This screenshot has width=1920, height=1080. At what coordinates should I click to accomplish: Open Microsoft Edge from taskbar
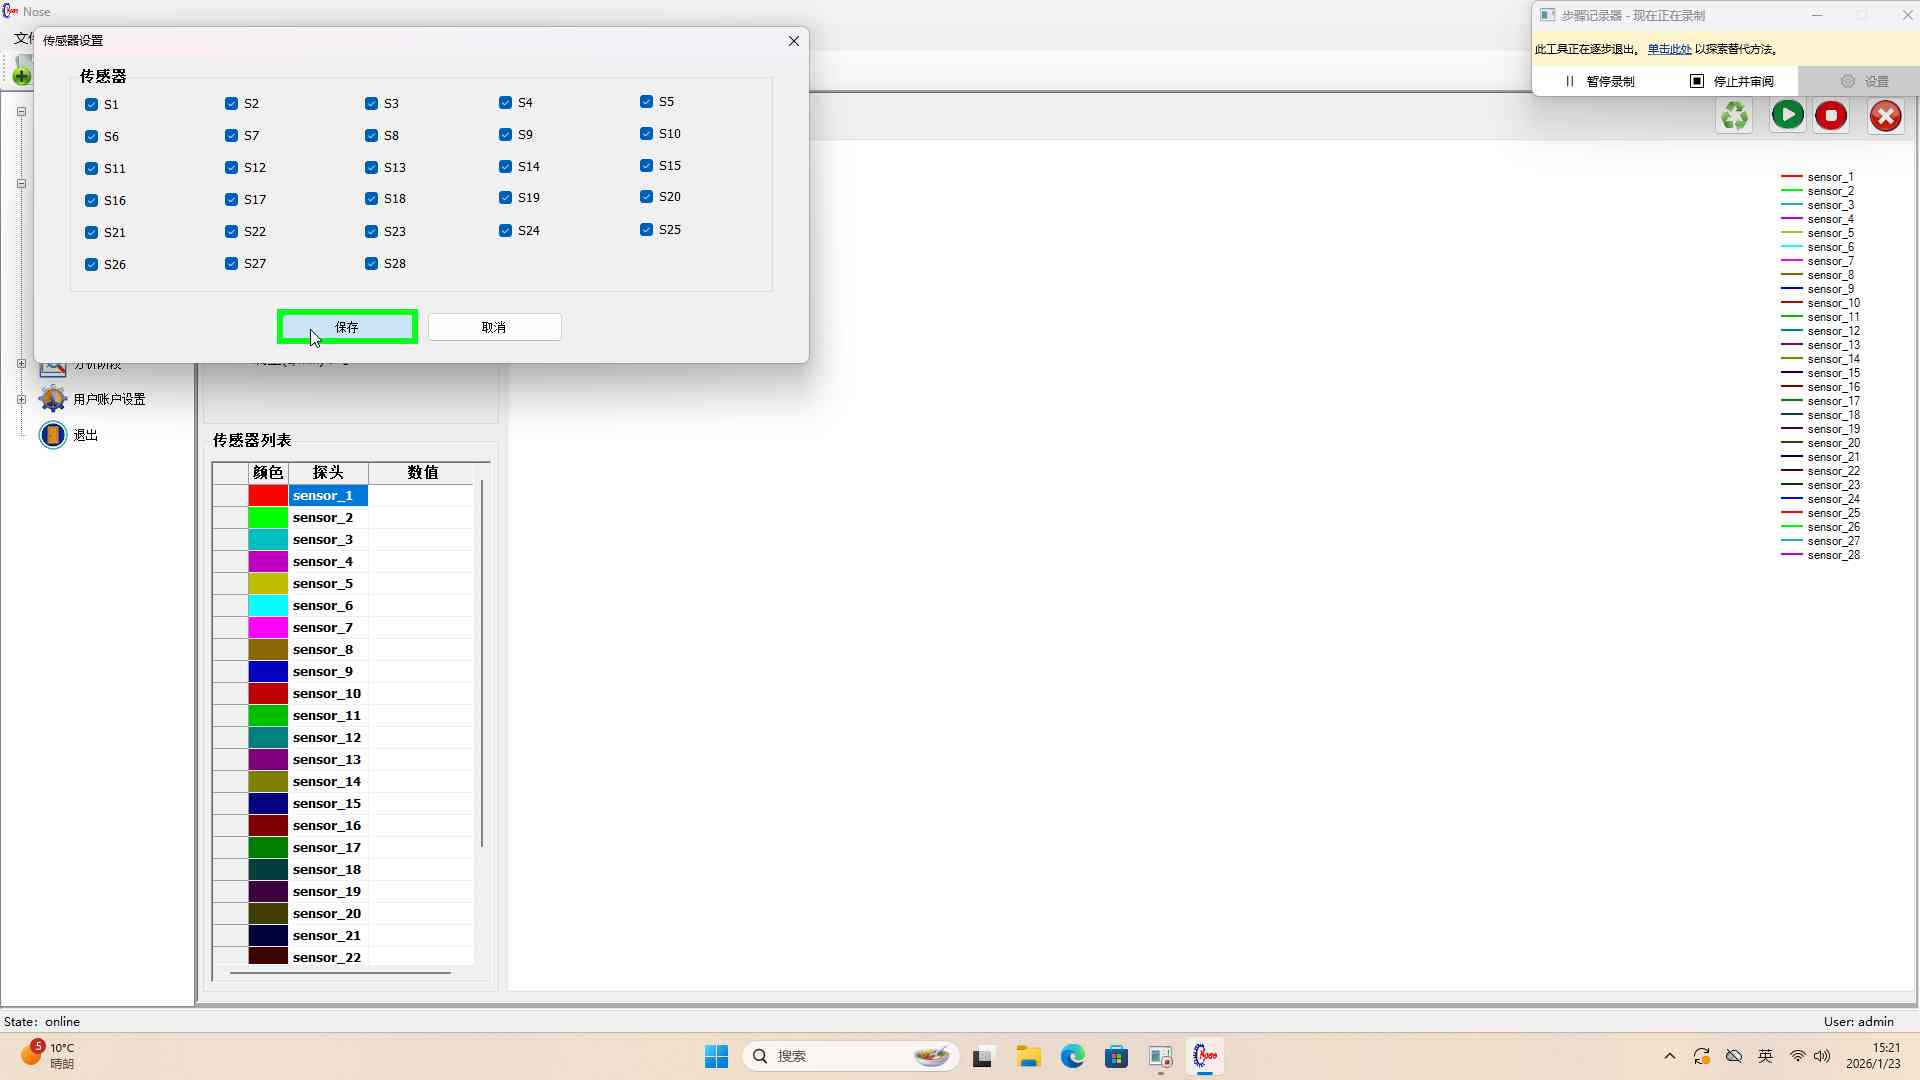click(x=1072, y=1056)
